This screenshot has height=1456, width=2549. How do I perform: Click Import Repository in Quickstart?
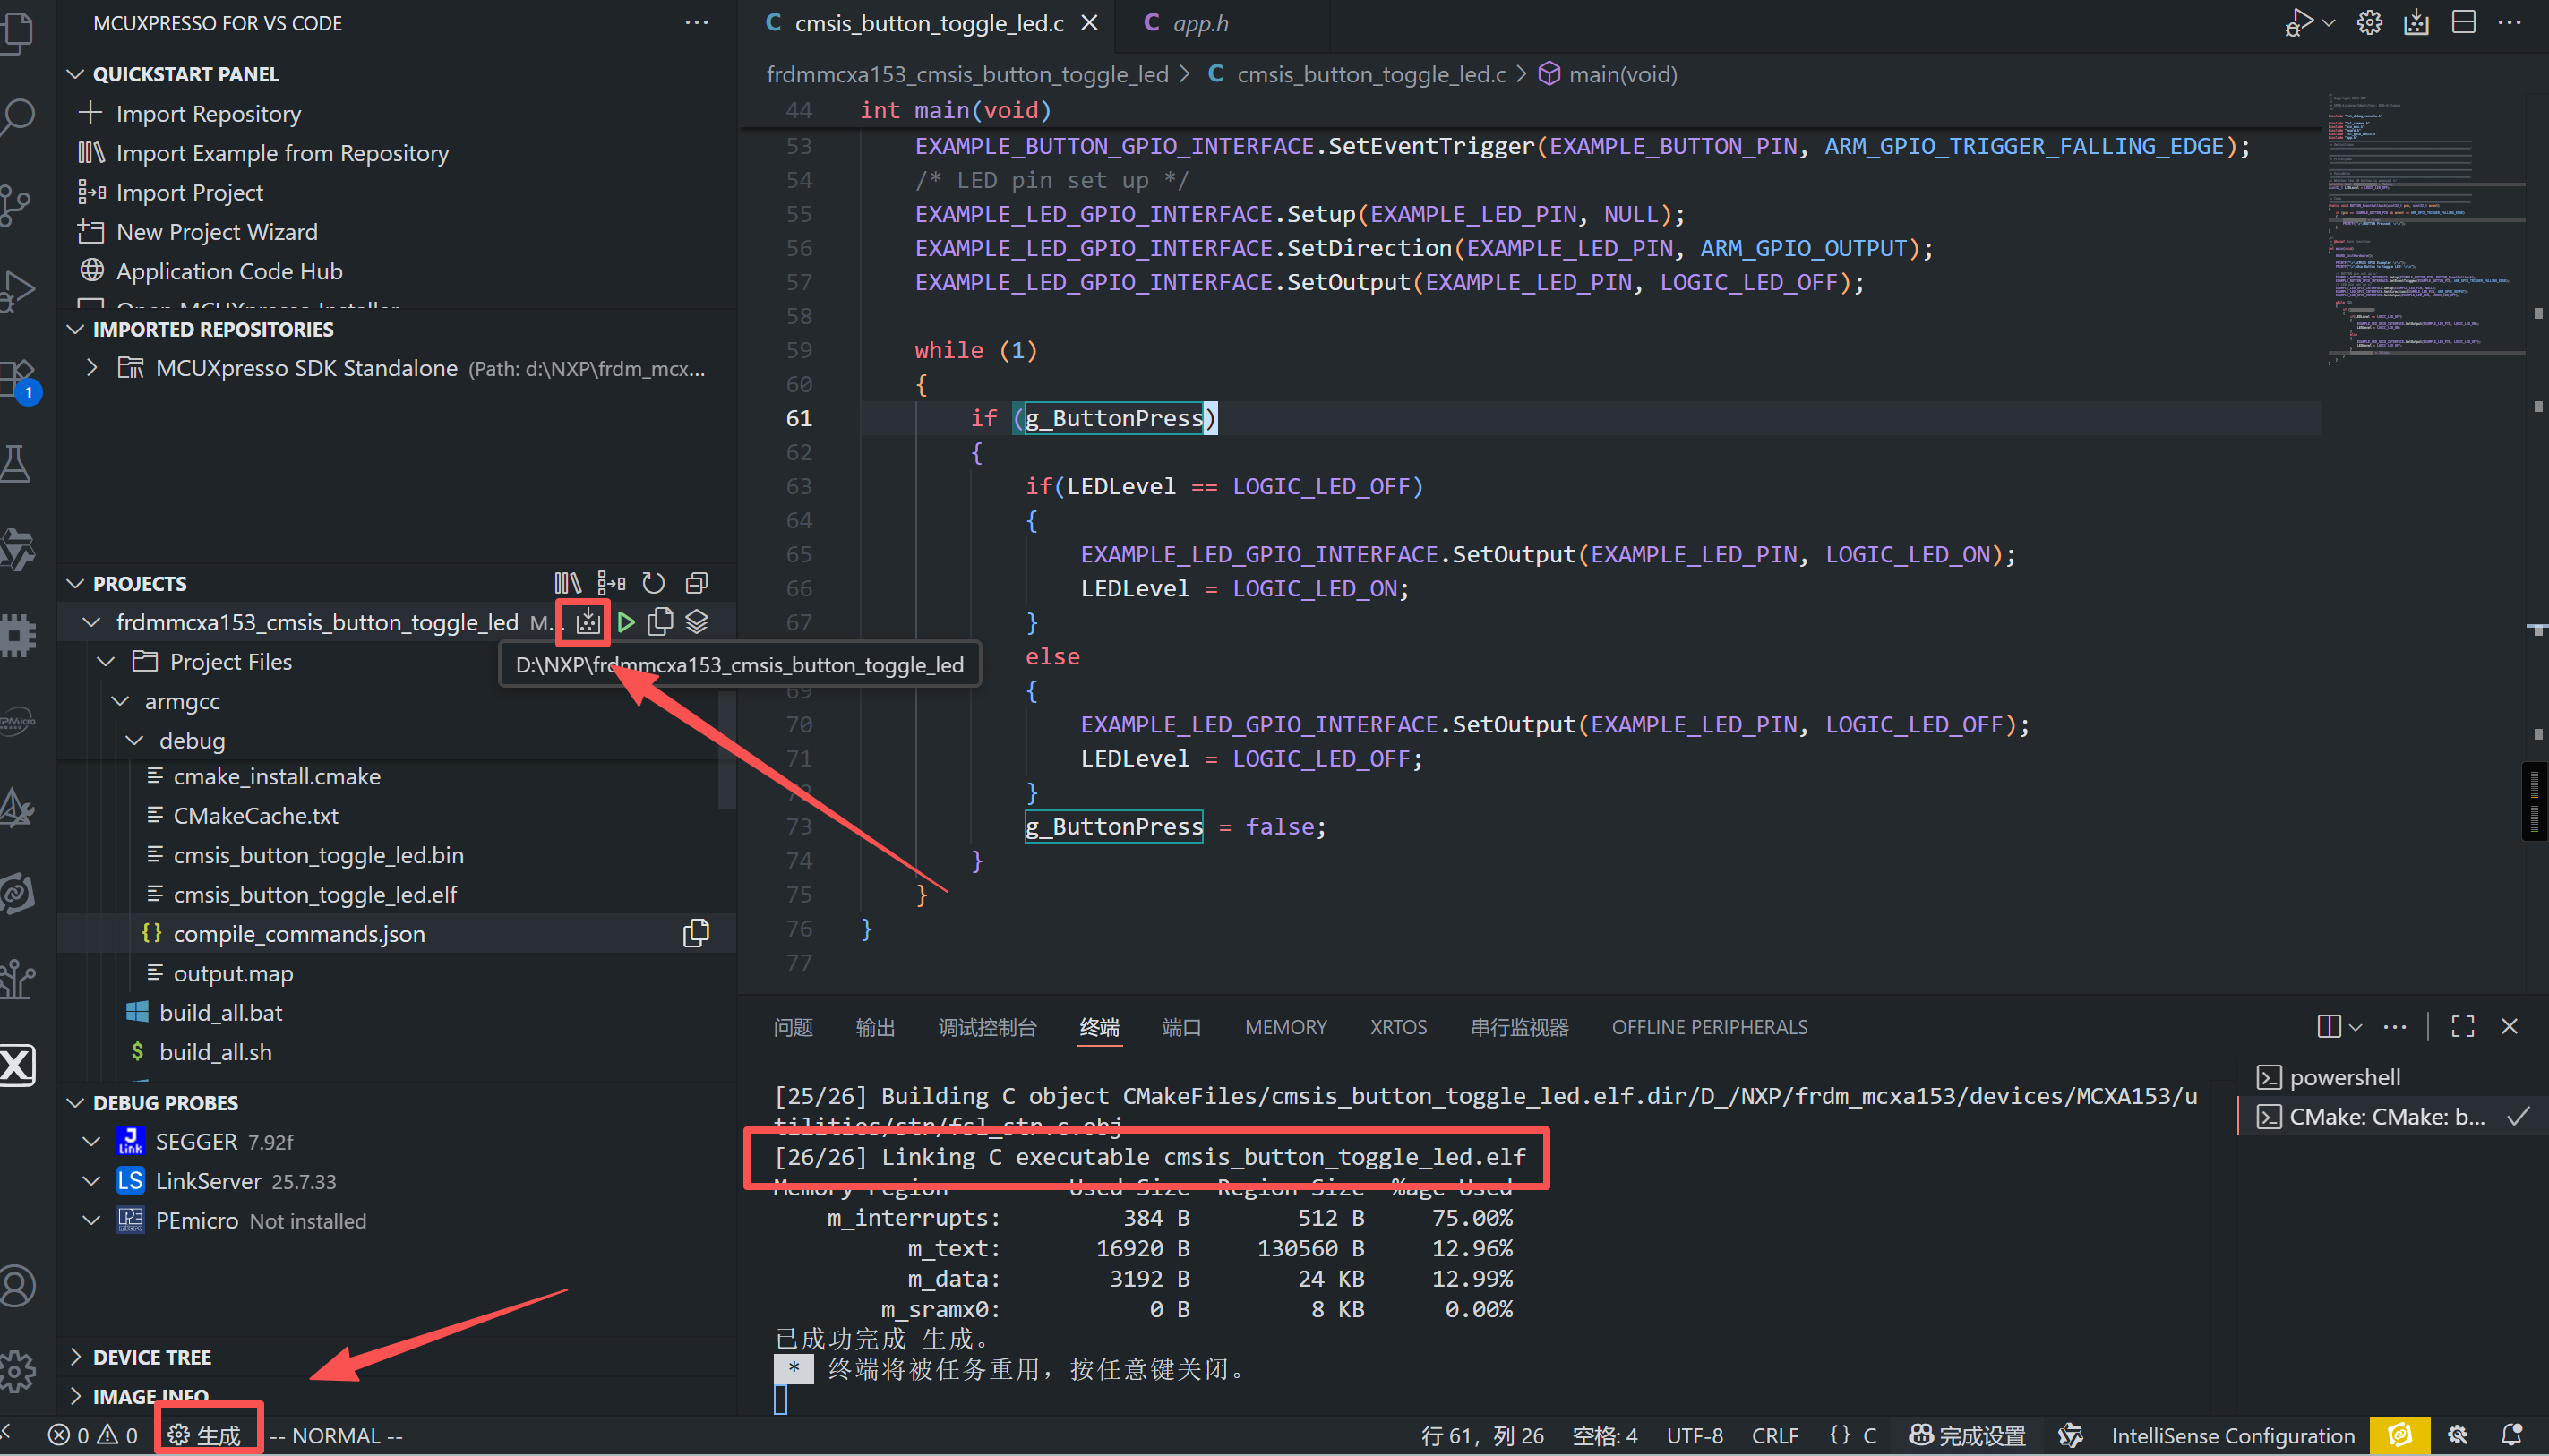click(208, 113)
